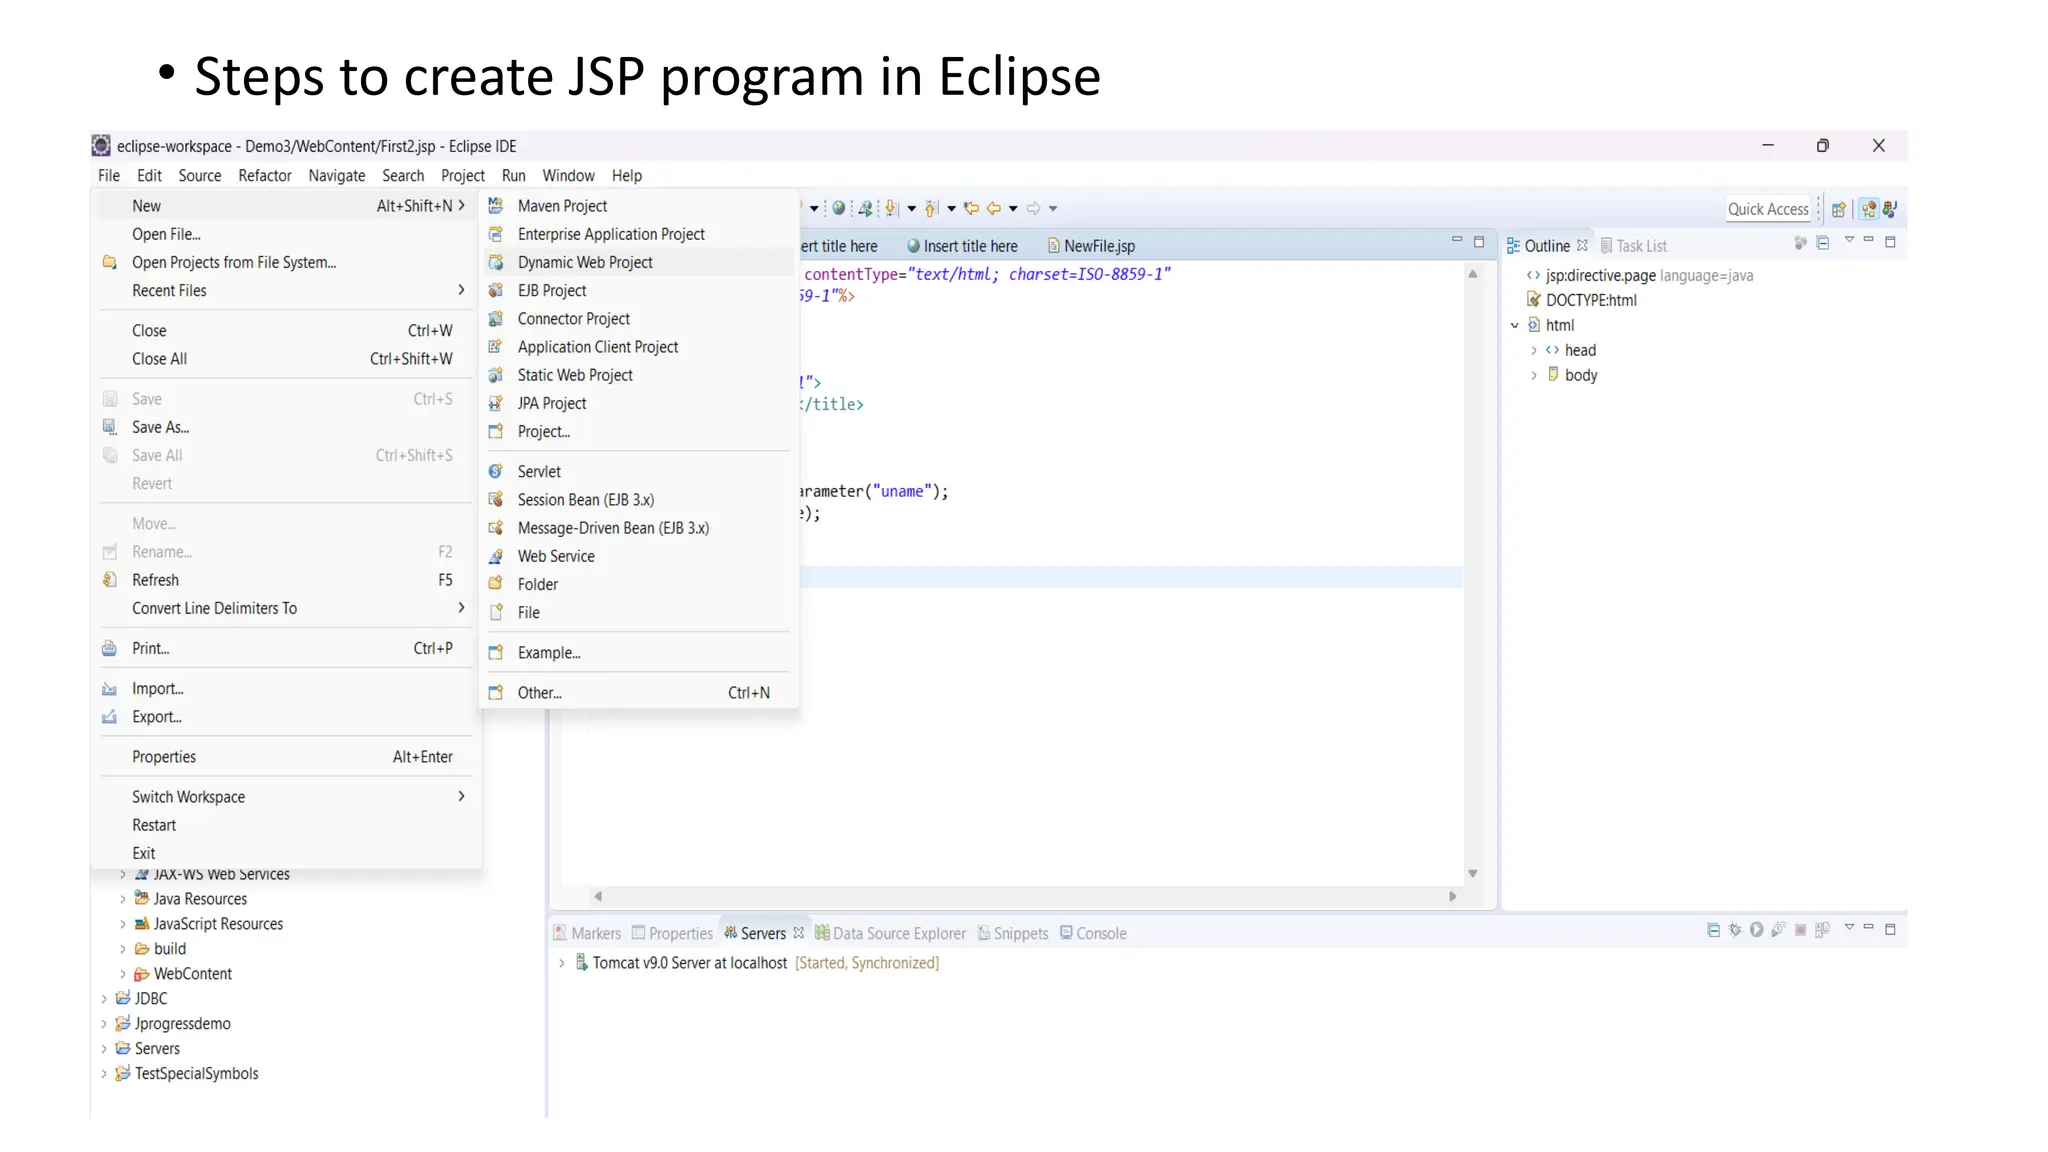Screen dimensions: 2048x1152
Task: Expand the head node in Outline
Action: coord(1534,350)
